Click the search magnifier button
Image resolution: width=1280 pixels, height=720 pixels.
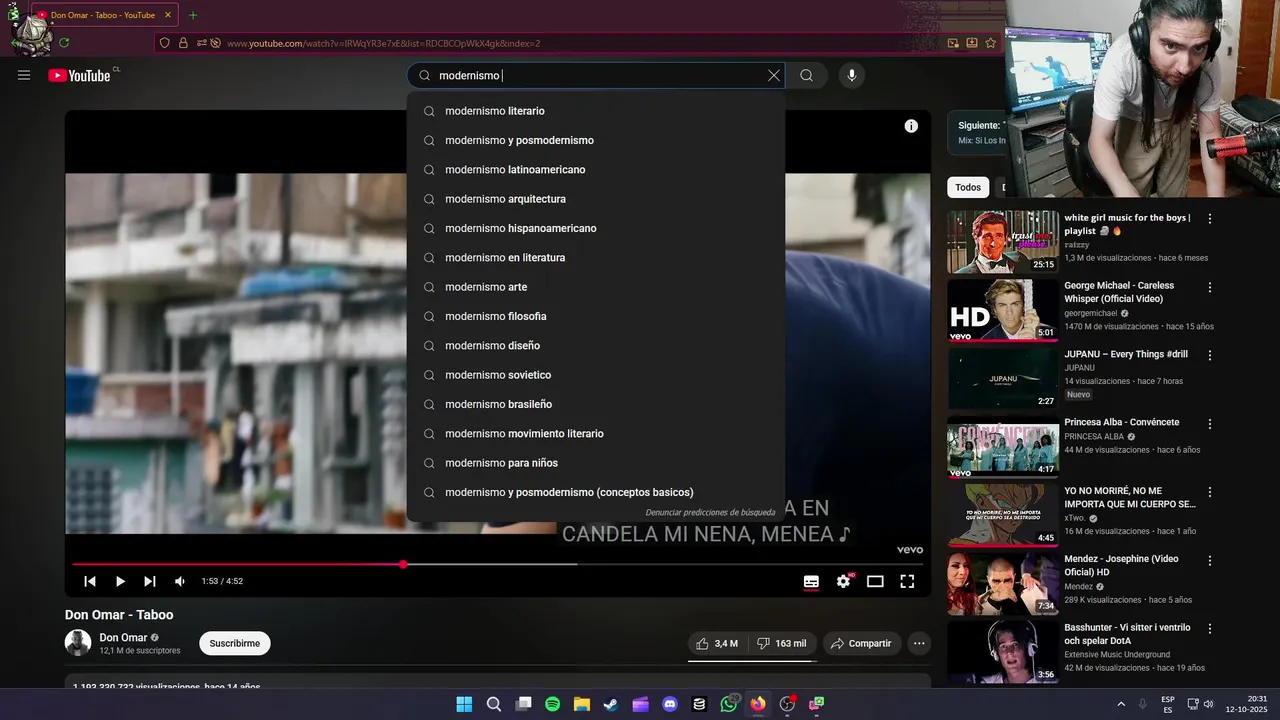[x=806, y=75]
